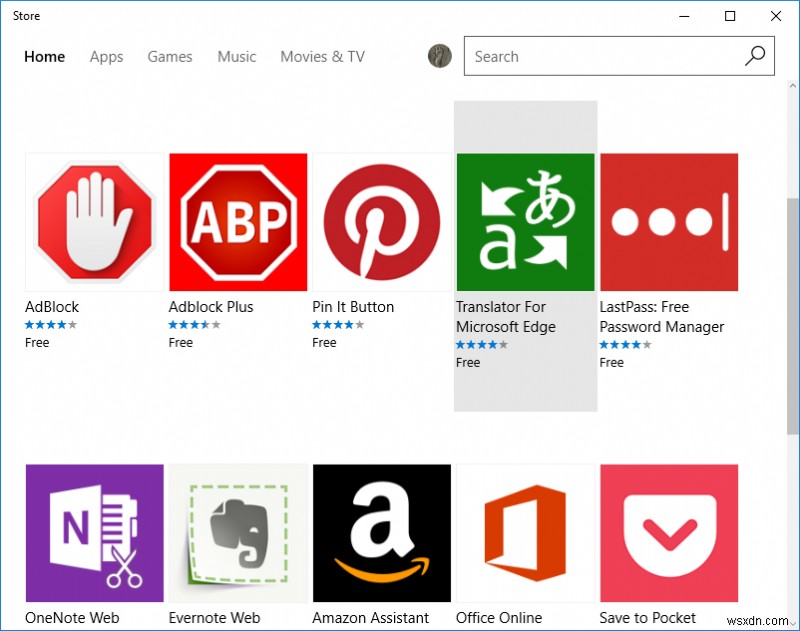Click the star rating under Translator app
Viewport: 800px width, 631px height.
click(480, 343)
